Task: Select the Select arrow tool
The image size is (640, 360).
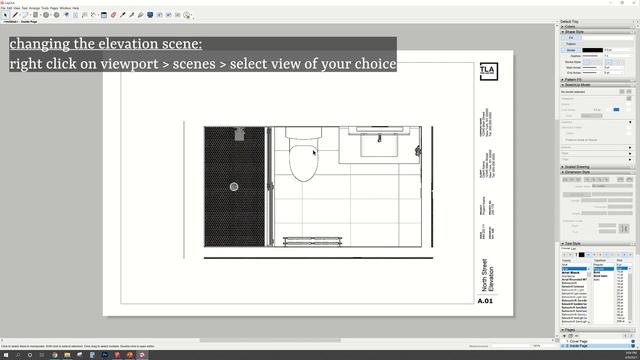Action: [x=5, y=15]
